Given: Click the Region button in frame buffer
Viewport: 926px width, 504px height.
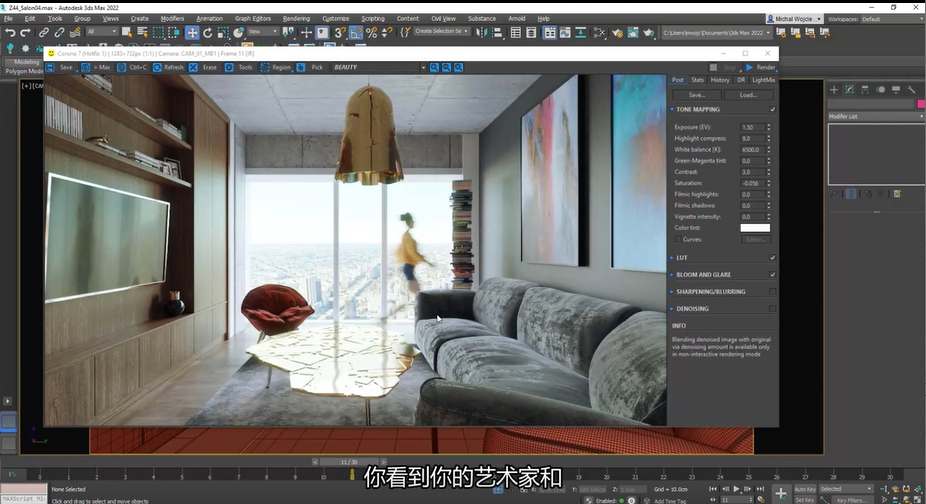Looking at the screenshot, I should click(x=276, y=67).
